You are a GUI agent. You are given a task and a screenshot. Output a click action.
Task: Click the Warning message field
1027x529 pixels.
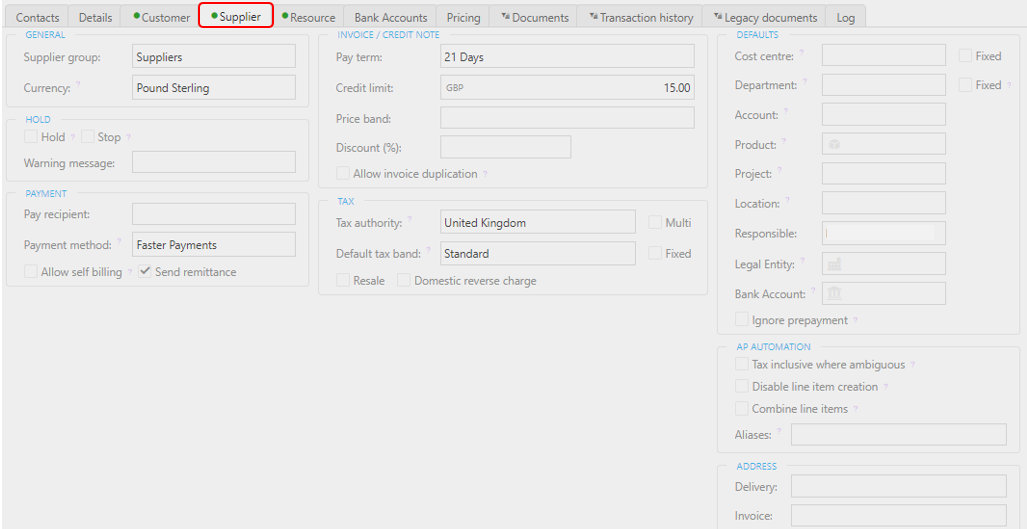point(214,162)
